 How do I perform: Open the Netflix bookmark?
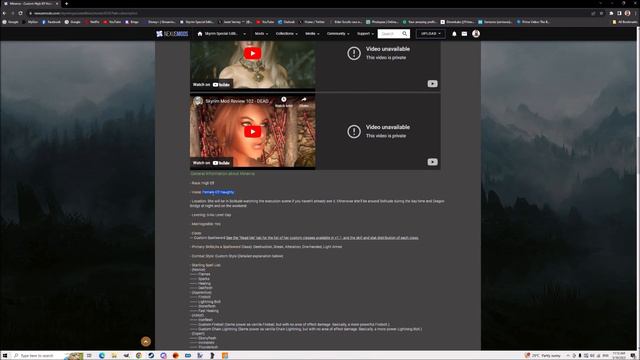point(92,22)
